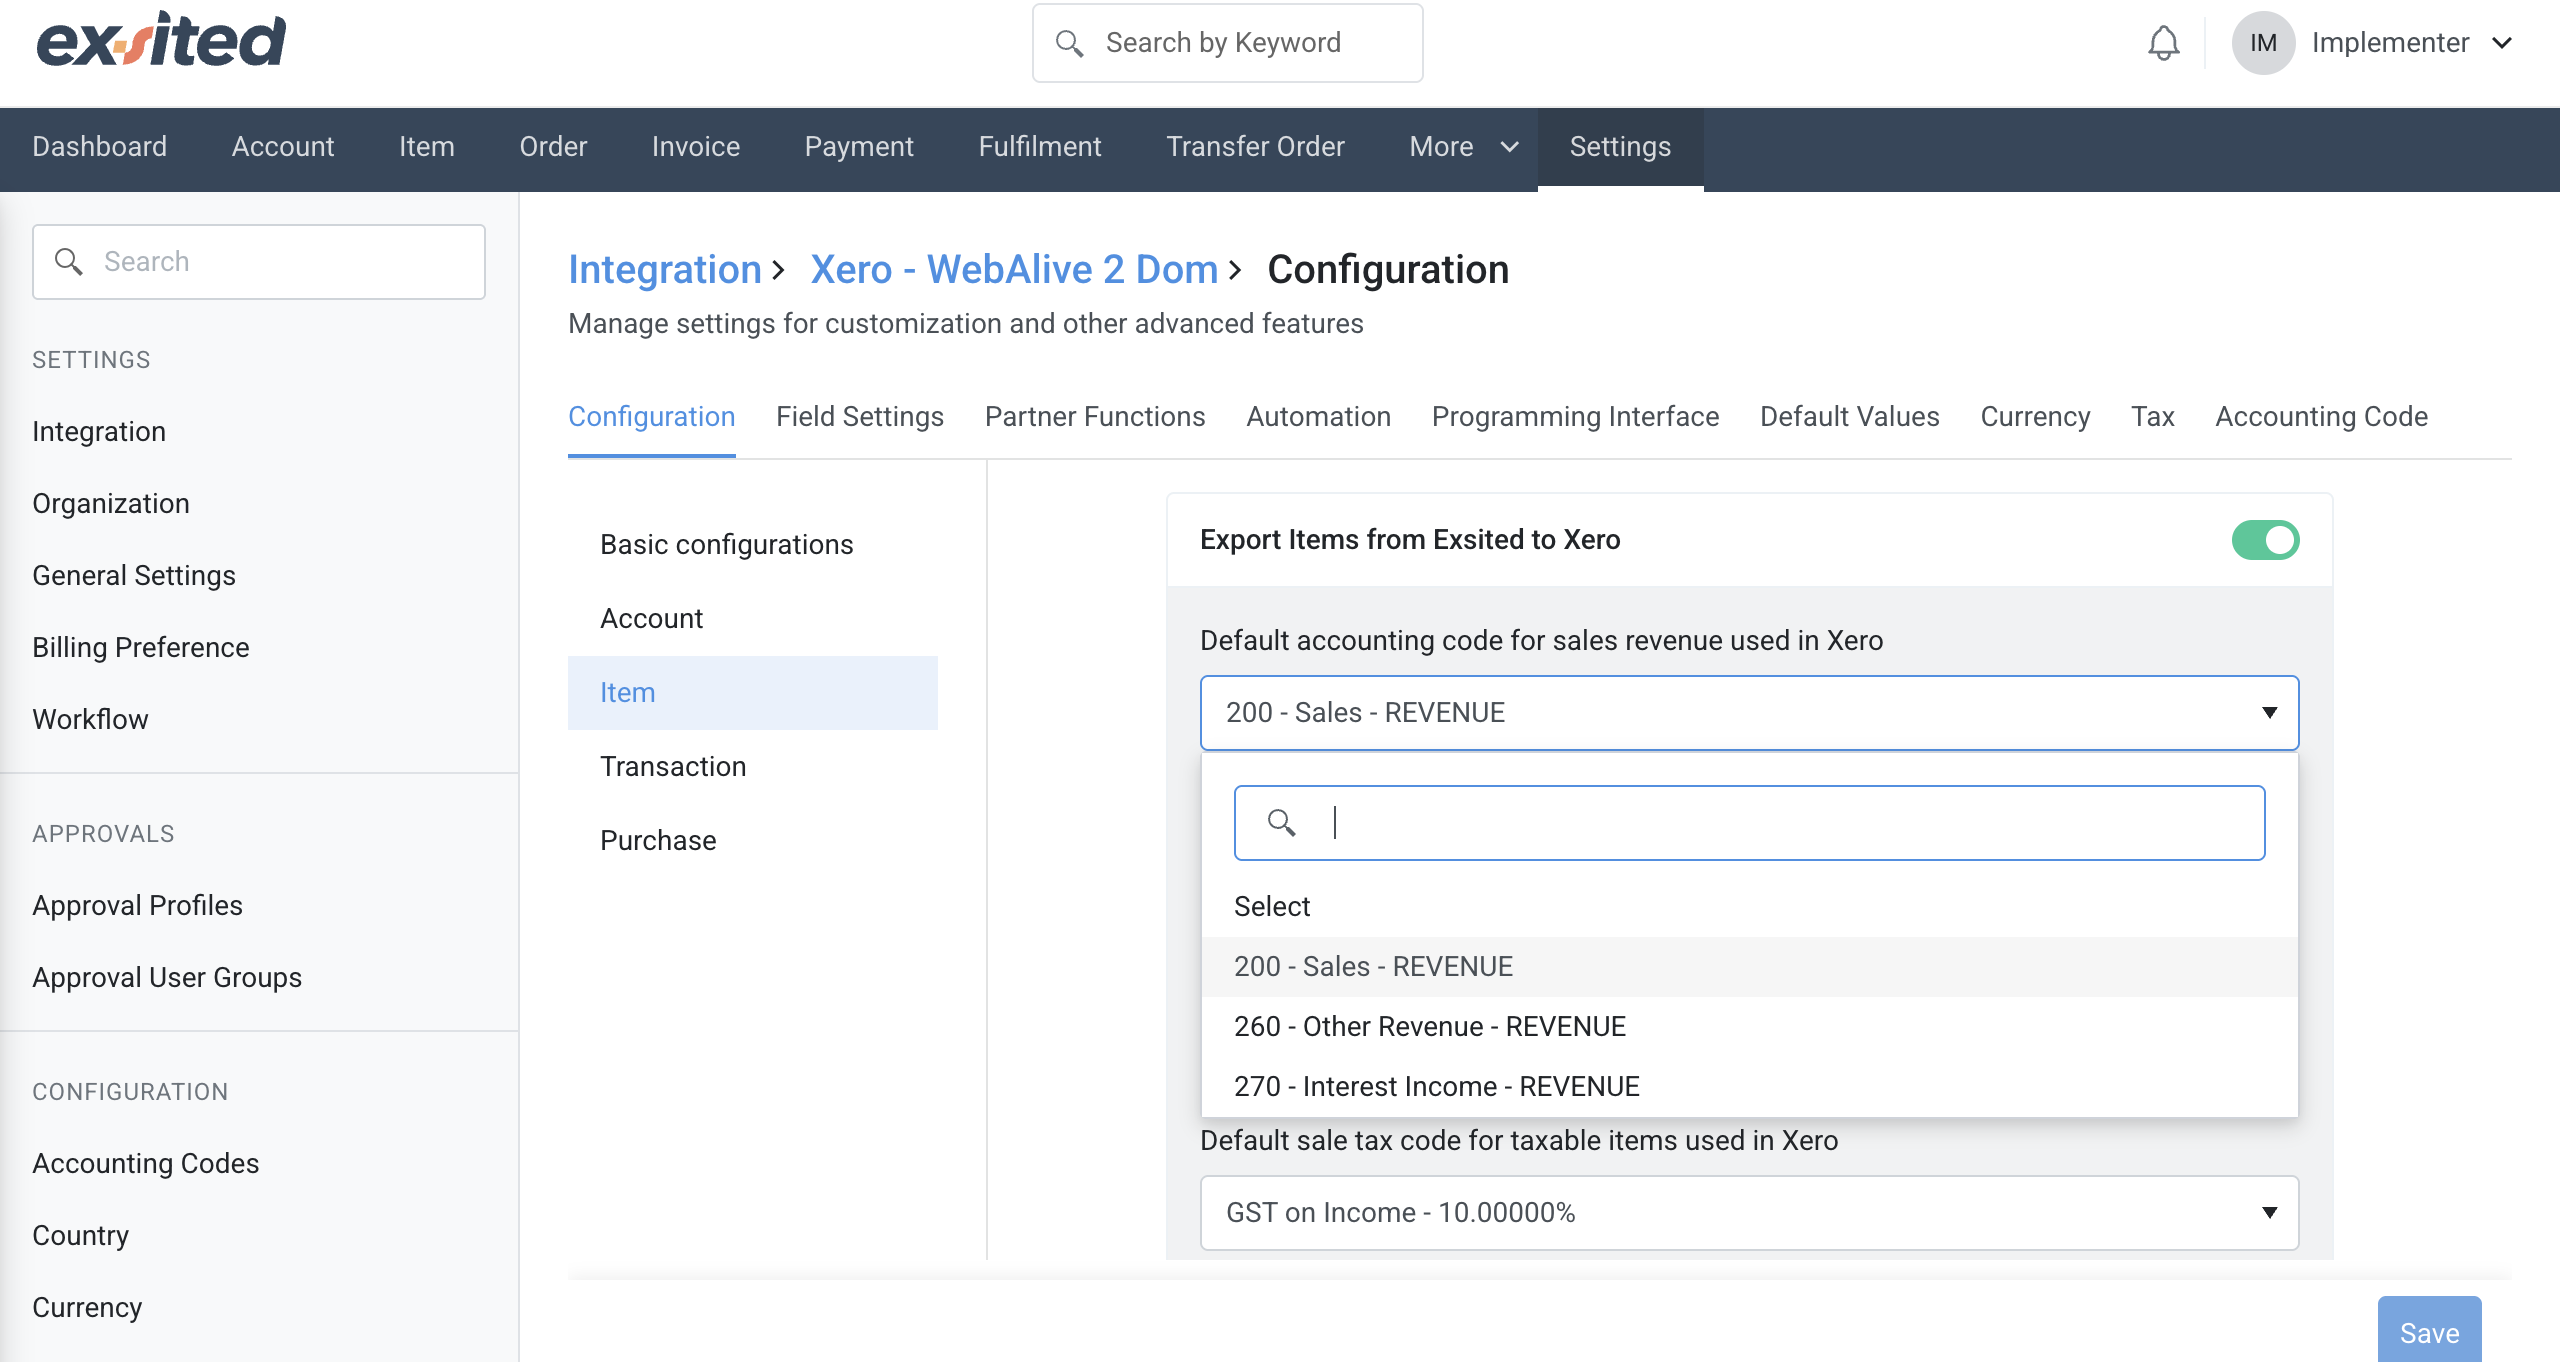Select the Transaction configuration section
This screenshot has height=1362, width=2560.
point(752,767)
